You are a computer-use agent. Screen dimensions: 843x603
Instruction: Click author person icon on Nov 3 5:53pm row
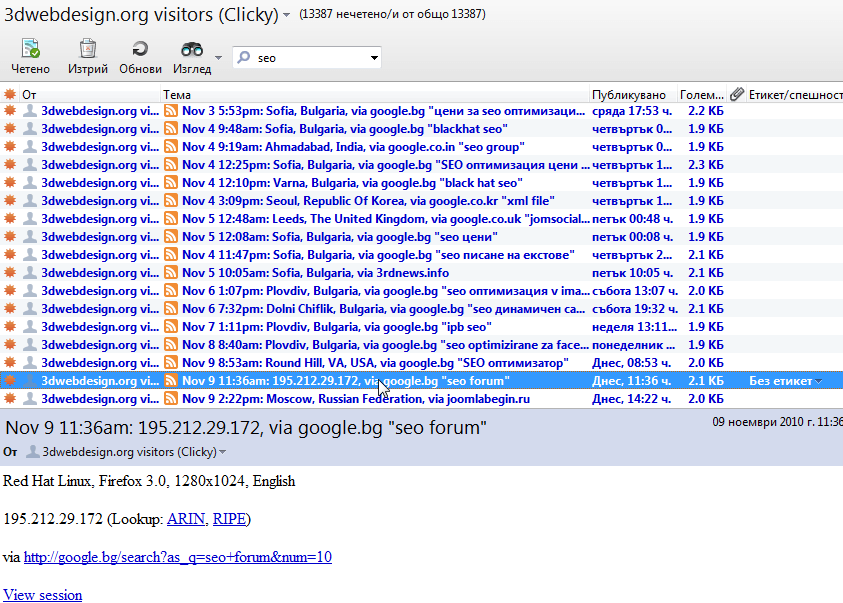click(31, 111)
